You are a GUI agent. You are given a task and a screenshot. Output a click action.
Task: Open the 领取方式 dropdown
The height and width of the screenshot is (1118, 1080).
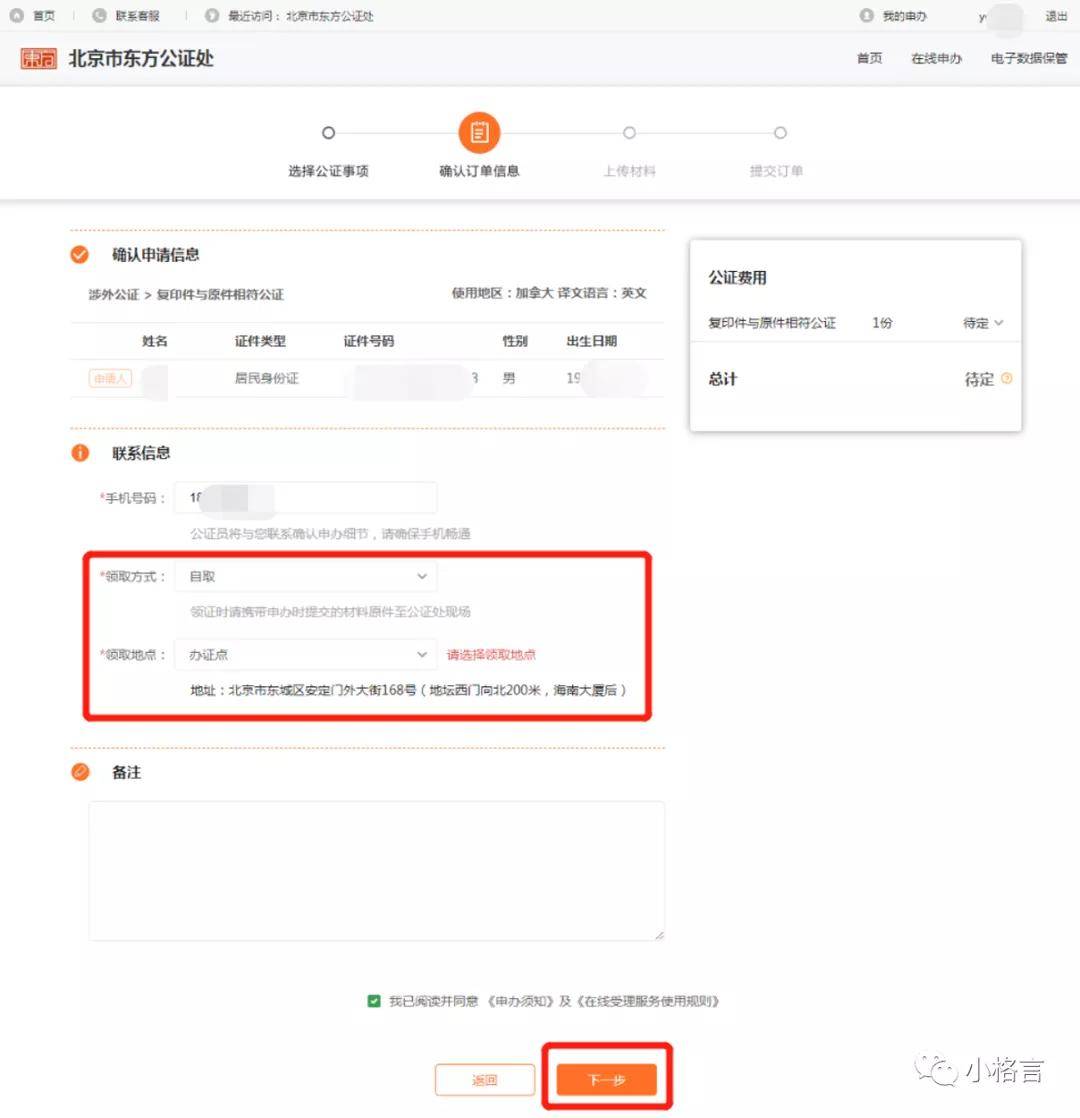coord(305,577)
